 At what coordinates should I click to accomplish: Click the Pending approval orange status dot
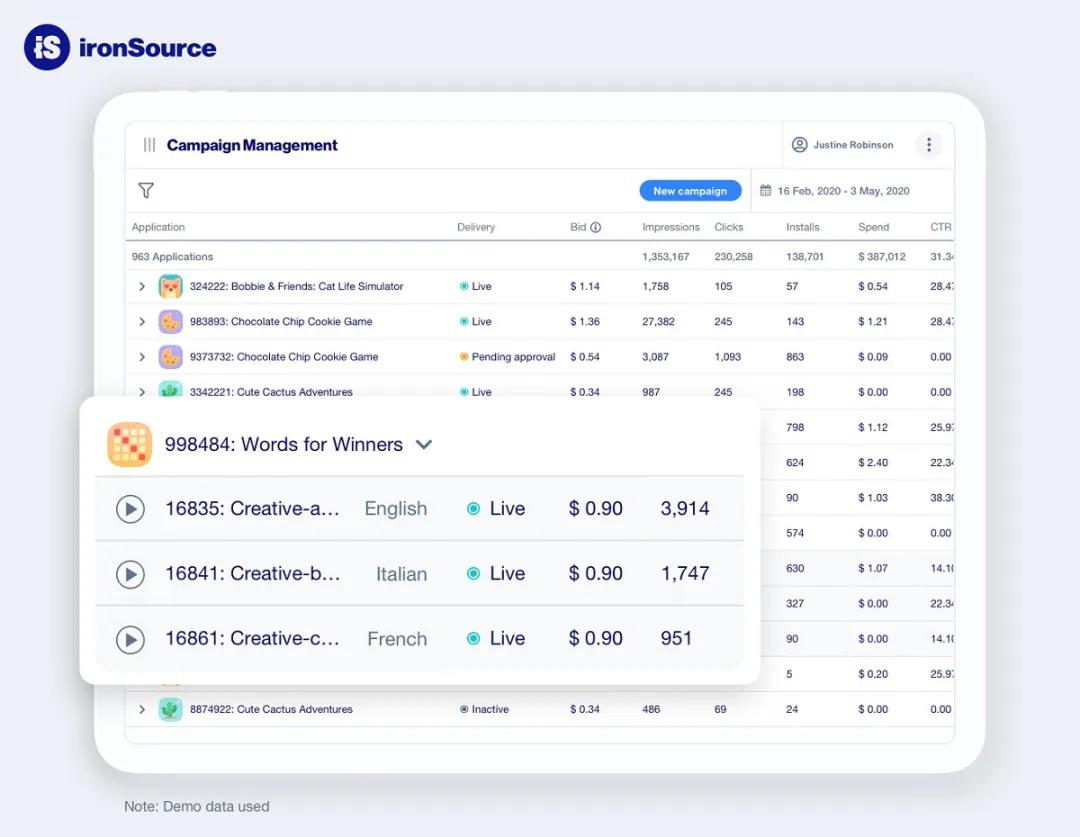464,357
